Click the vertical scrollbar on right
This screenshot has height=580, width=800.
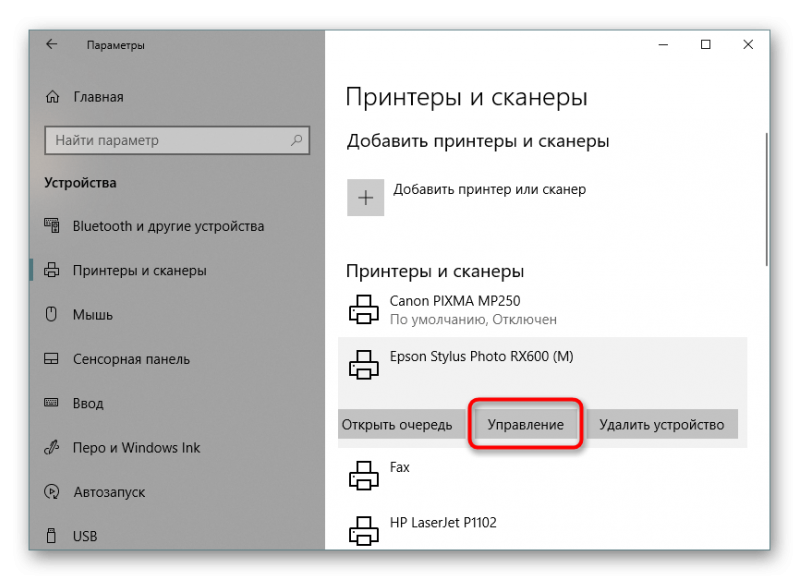coord(766,199)
